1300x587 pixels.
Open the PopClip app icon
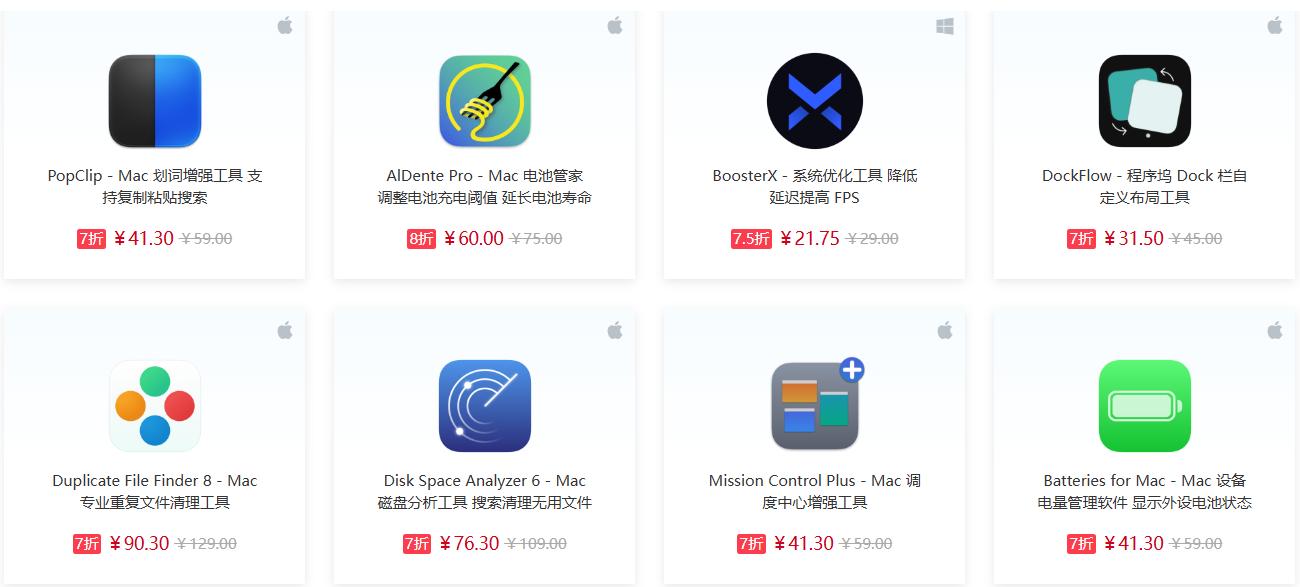coord(155,101)
